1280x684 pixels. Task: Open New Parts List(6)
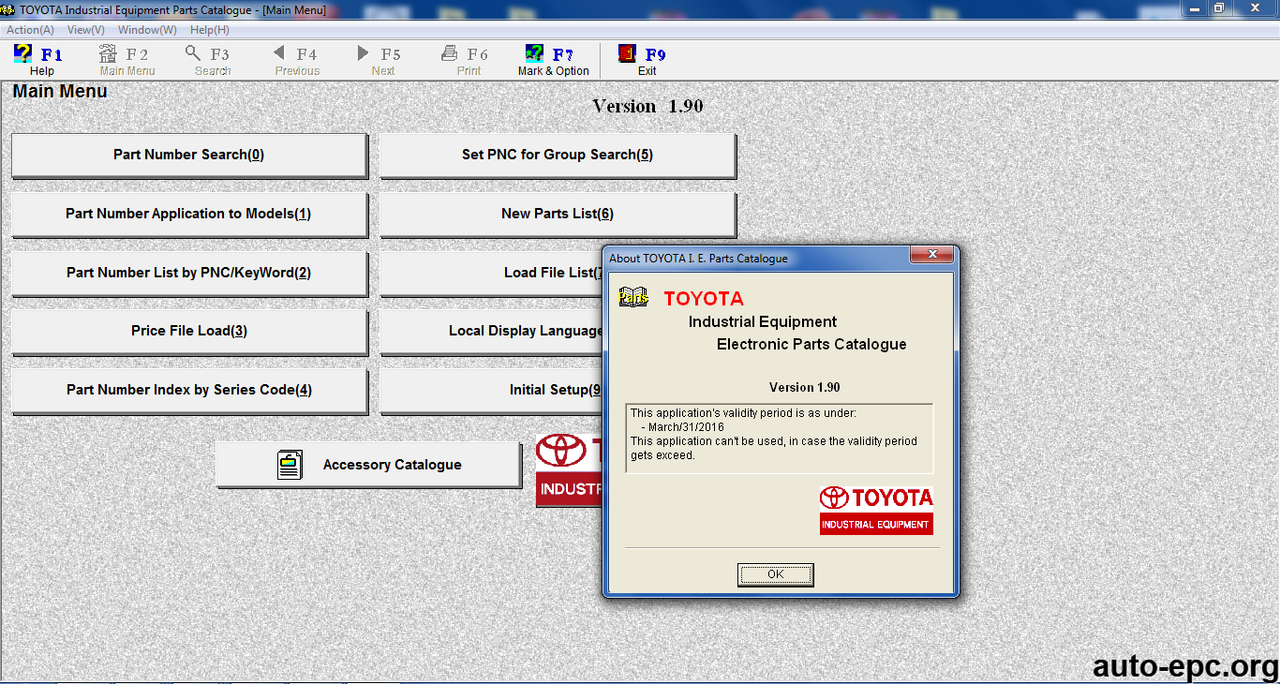click(557, 214)
